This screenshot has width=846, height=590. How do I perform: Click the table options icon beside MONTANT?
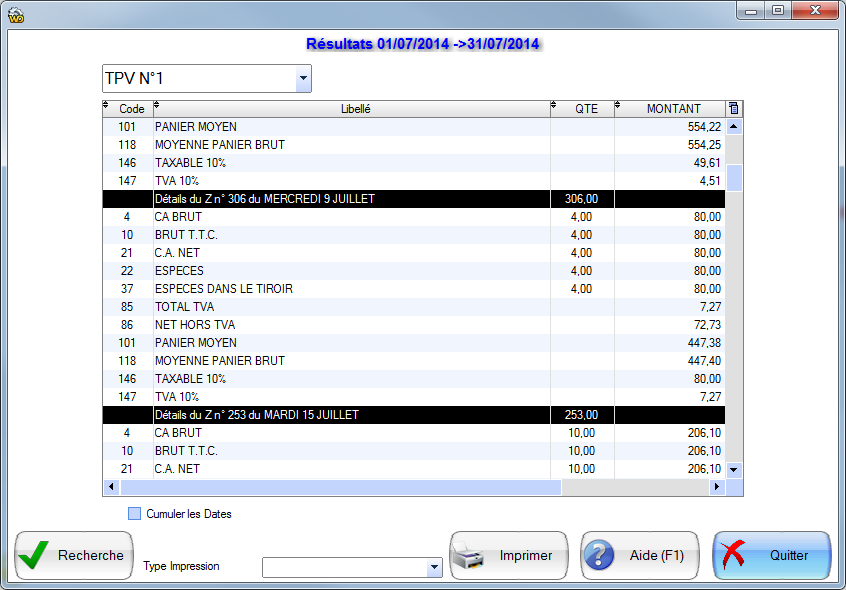pos(734,109)
